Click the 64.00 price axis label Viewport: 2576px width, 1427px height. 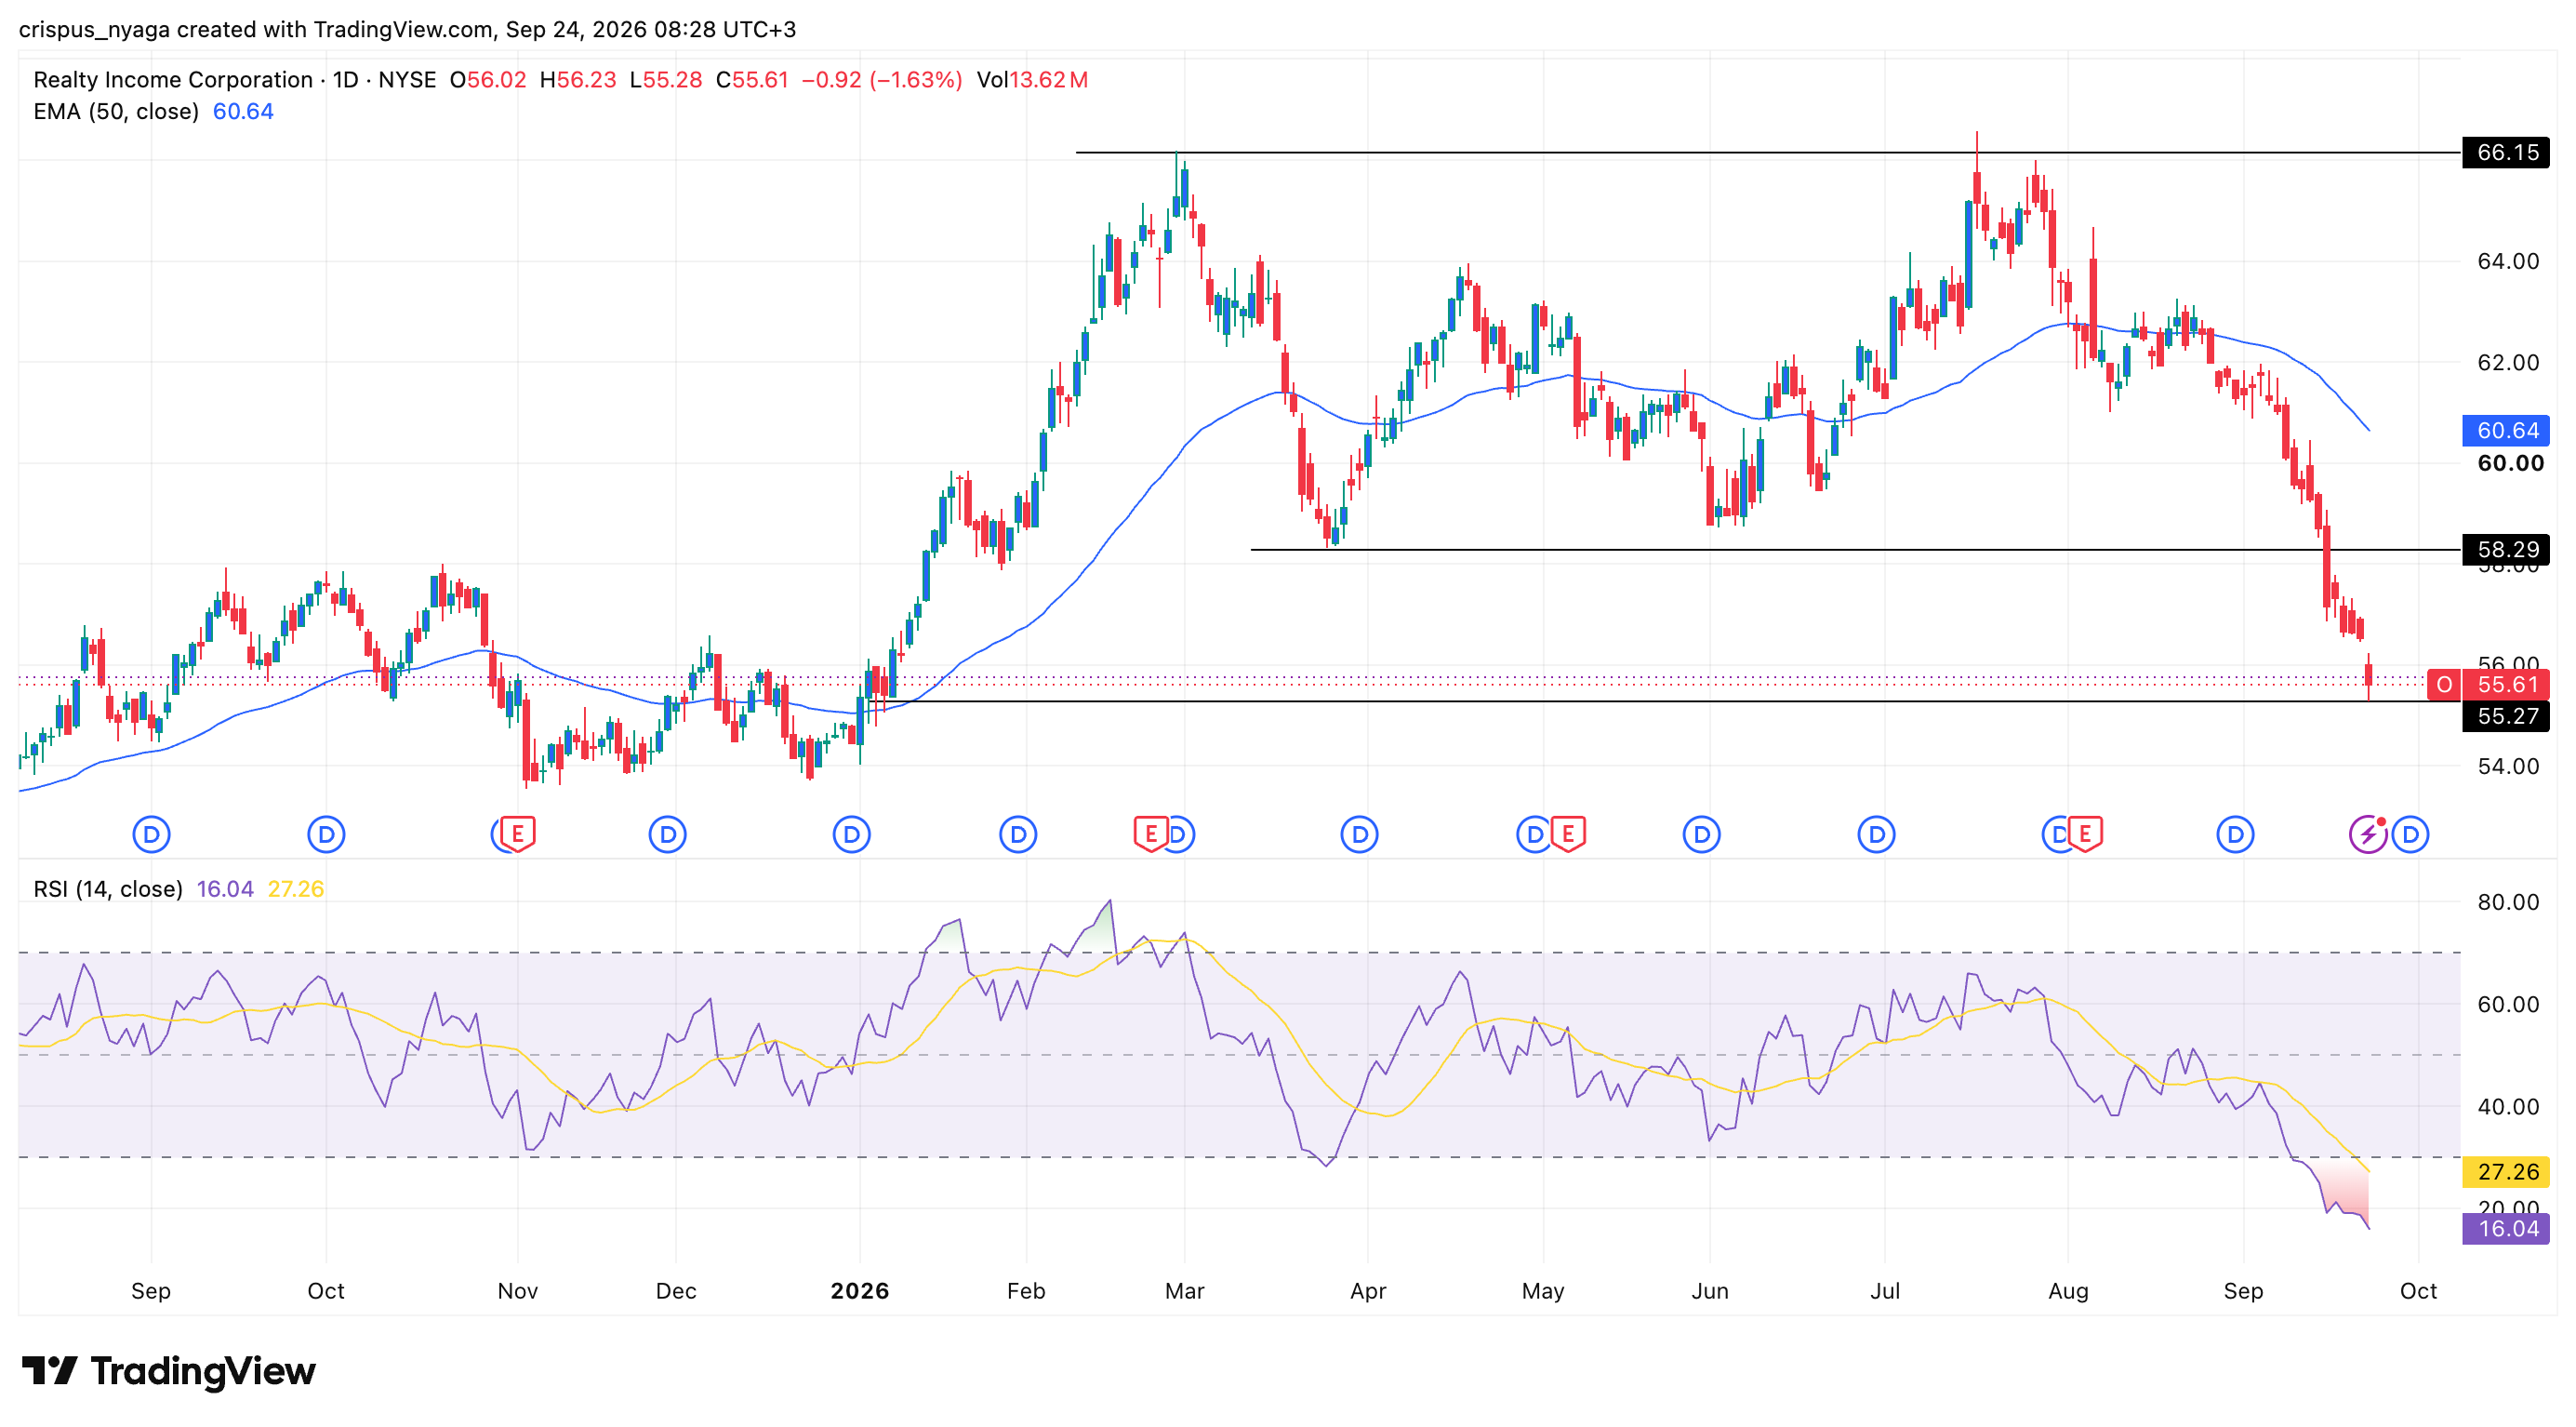pos(2508,262)
